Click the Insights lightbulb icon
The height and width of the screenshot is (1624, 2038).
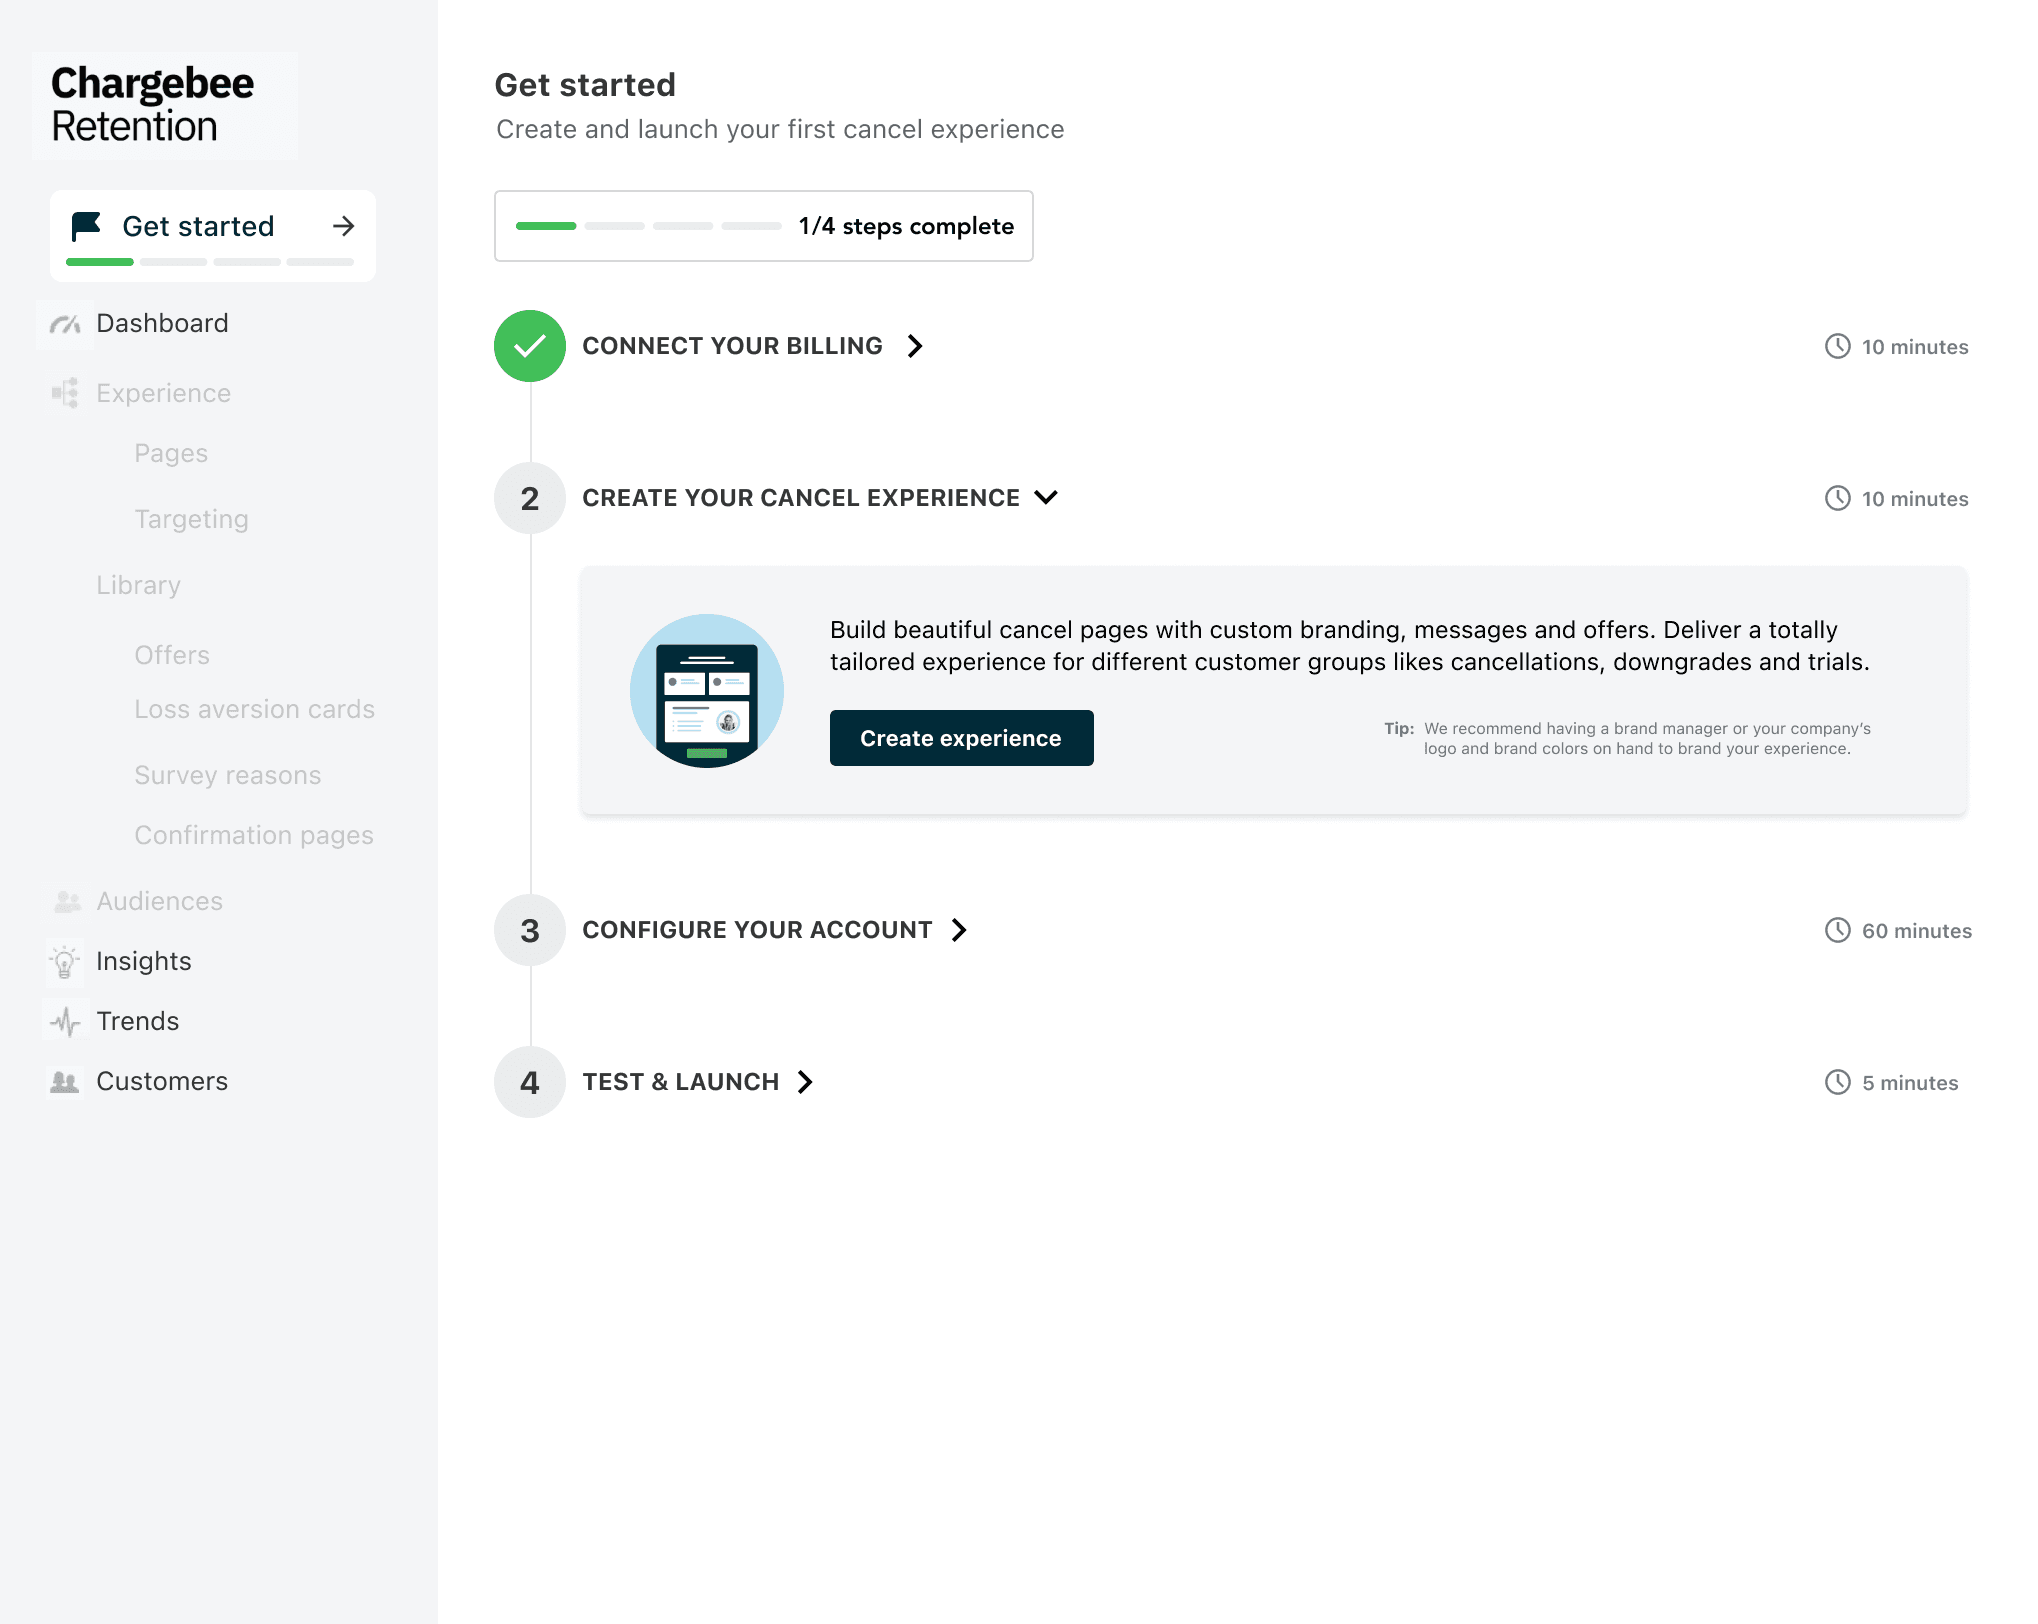[x=65, y=962]
